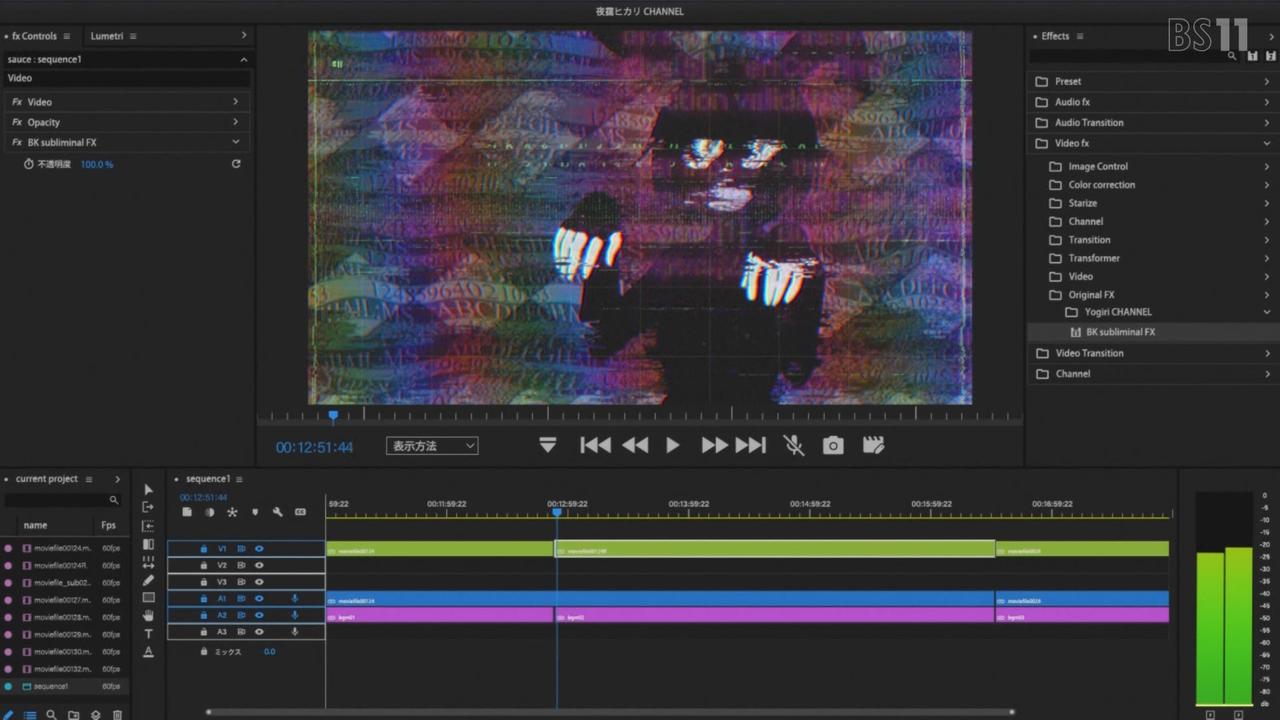Screen dimensions: 1280x720
Task: Select the Type tool
Action: pos(149,634)
